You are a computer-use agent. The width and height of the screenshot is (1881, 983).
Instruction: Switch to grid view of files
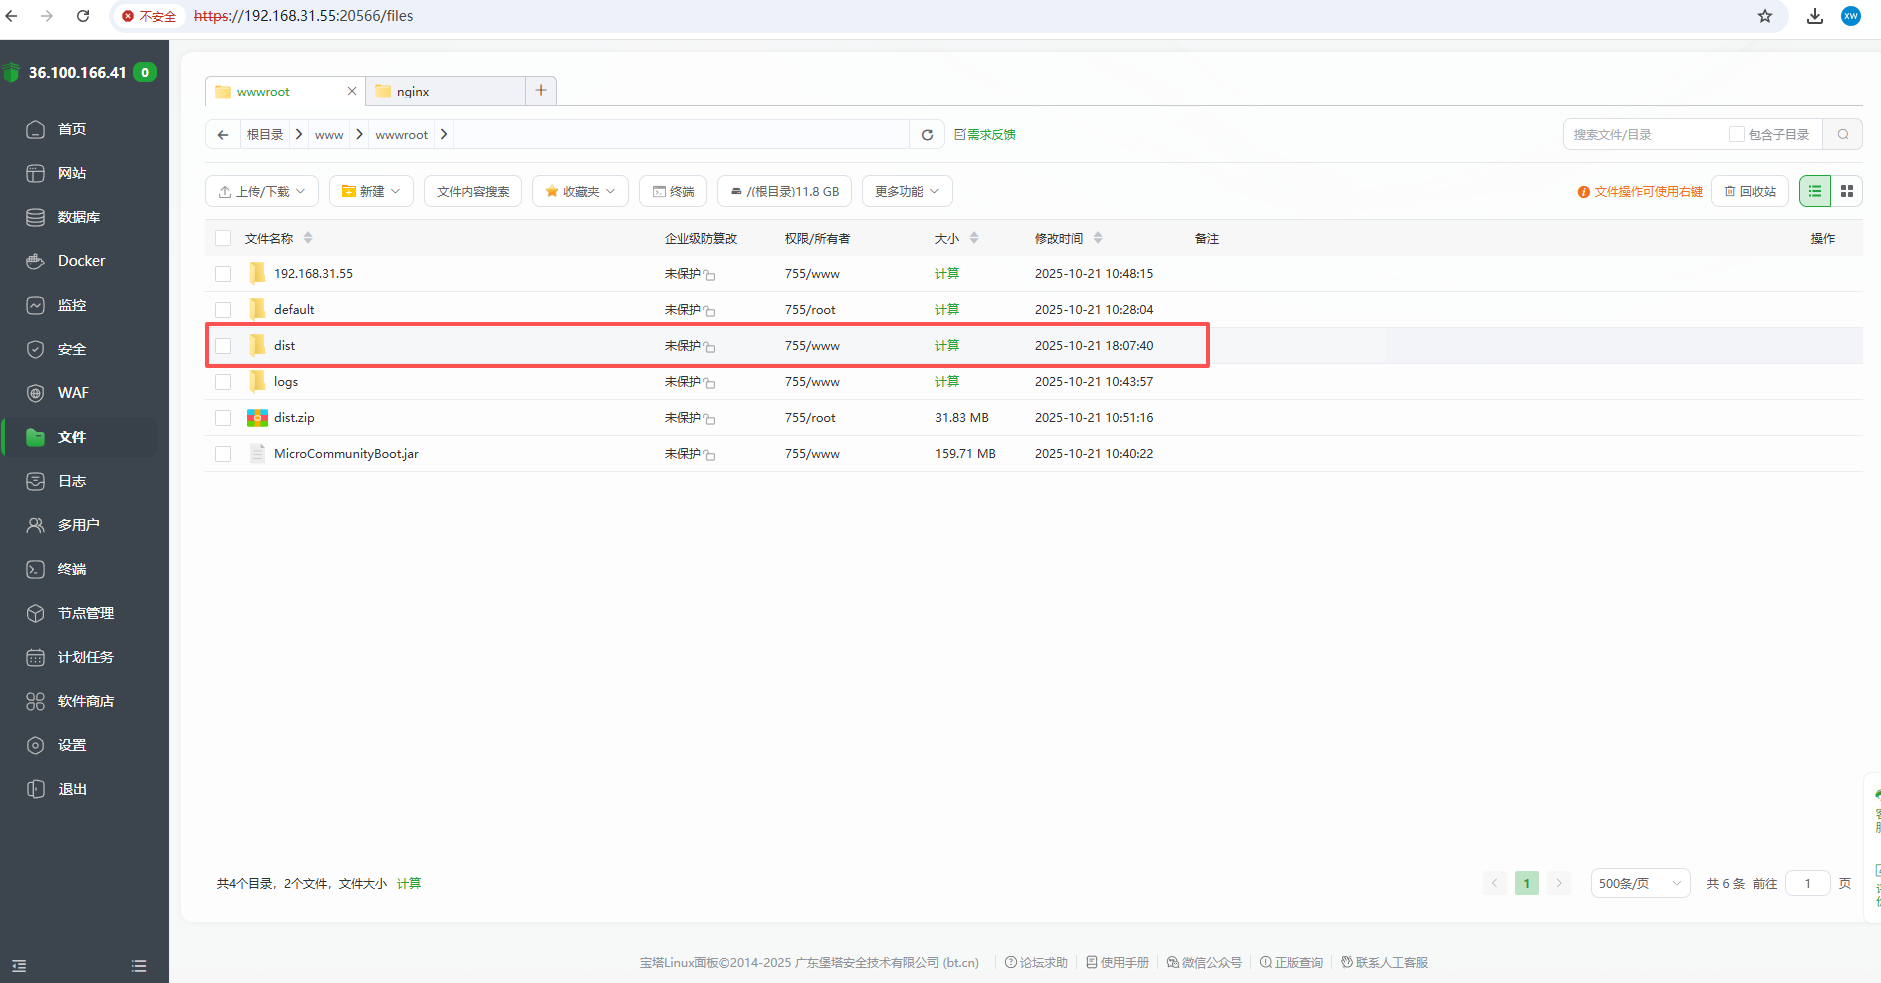click(1848, 190)
